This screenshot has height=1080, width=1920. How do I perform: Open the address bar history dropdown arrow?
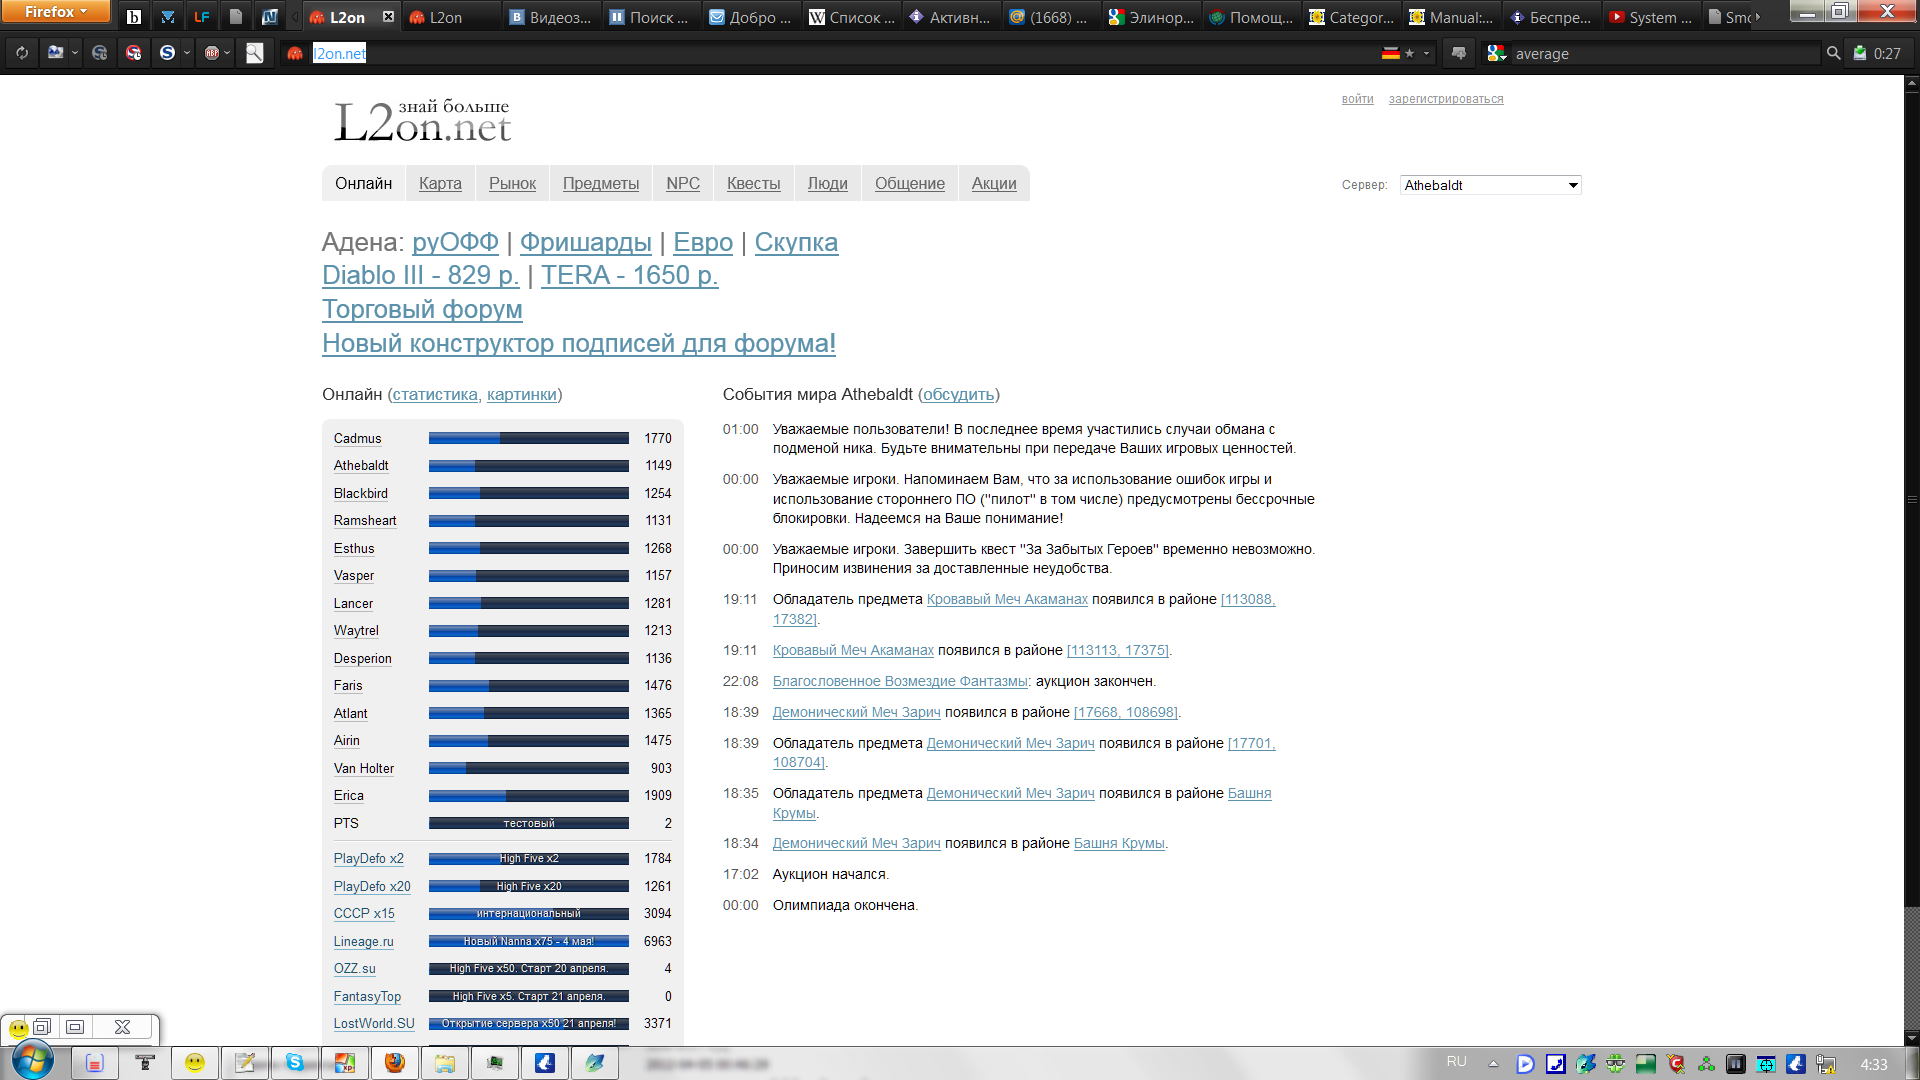tap(1427, 53)
